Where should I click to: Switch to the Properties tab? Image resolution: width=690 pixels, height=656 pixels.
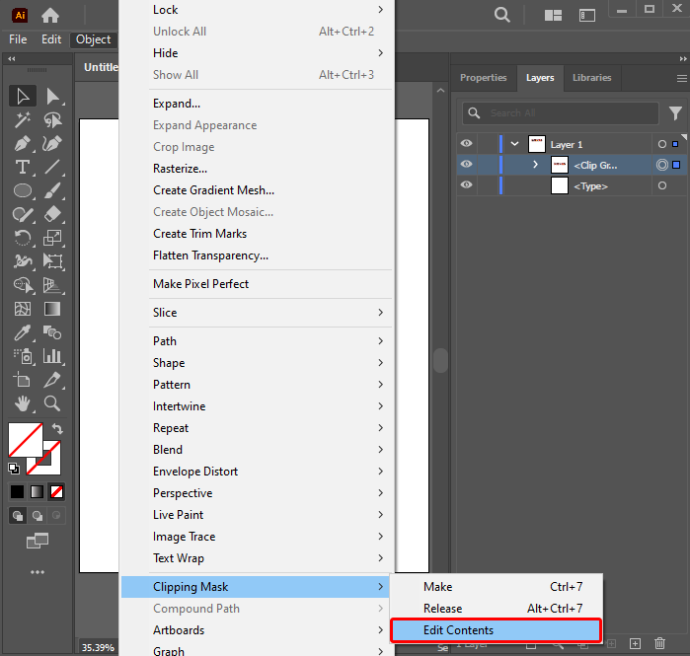[483, 78]
